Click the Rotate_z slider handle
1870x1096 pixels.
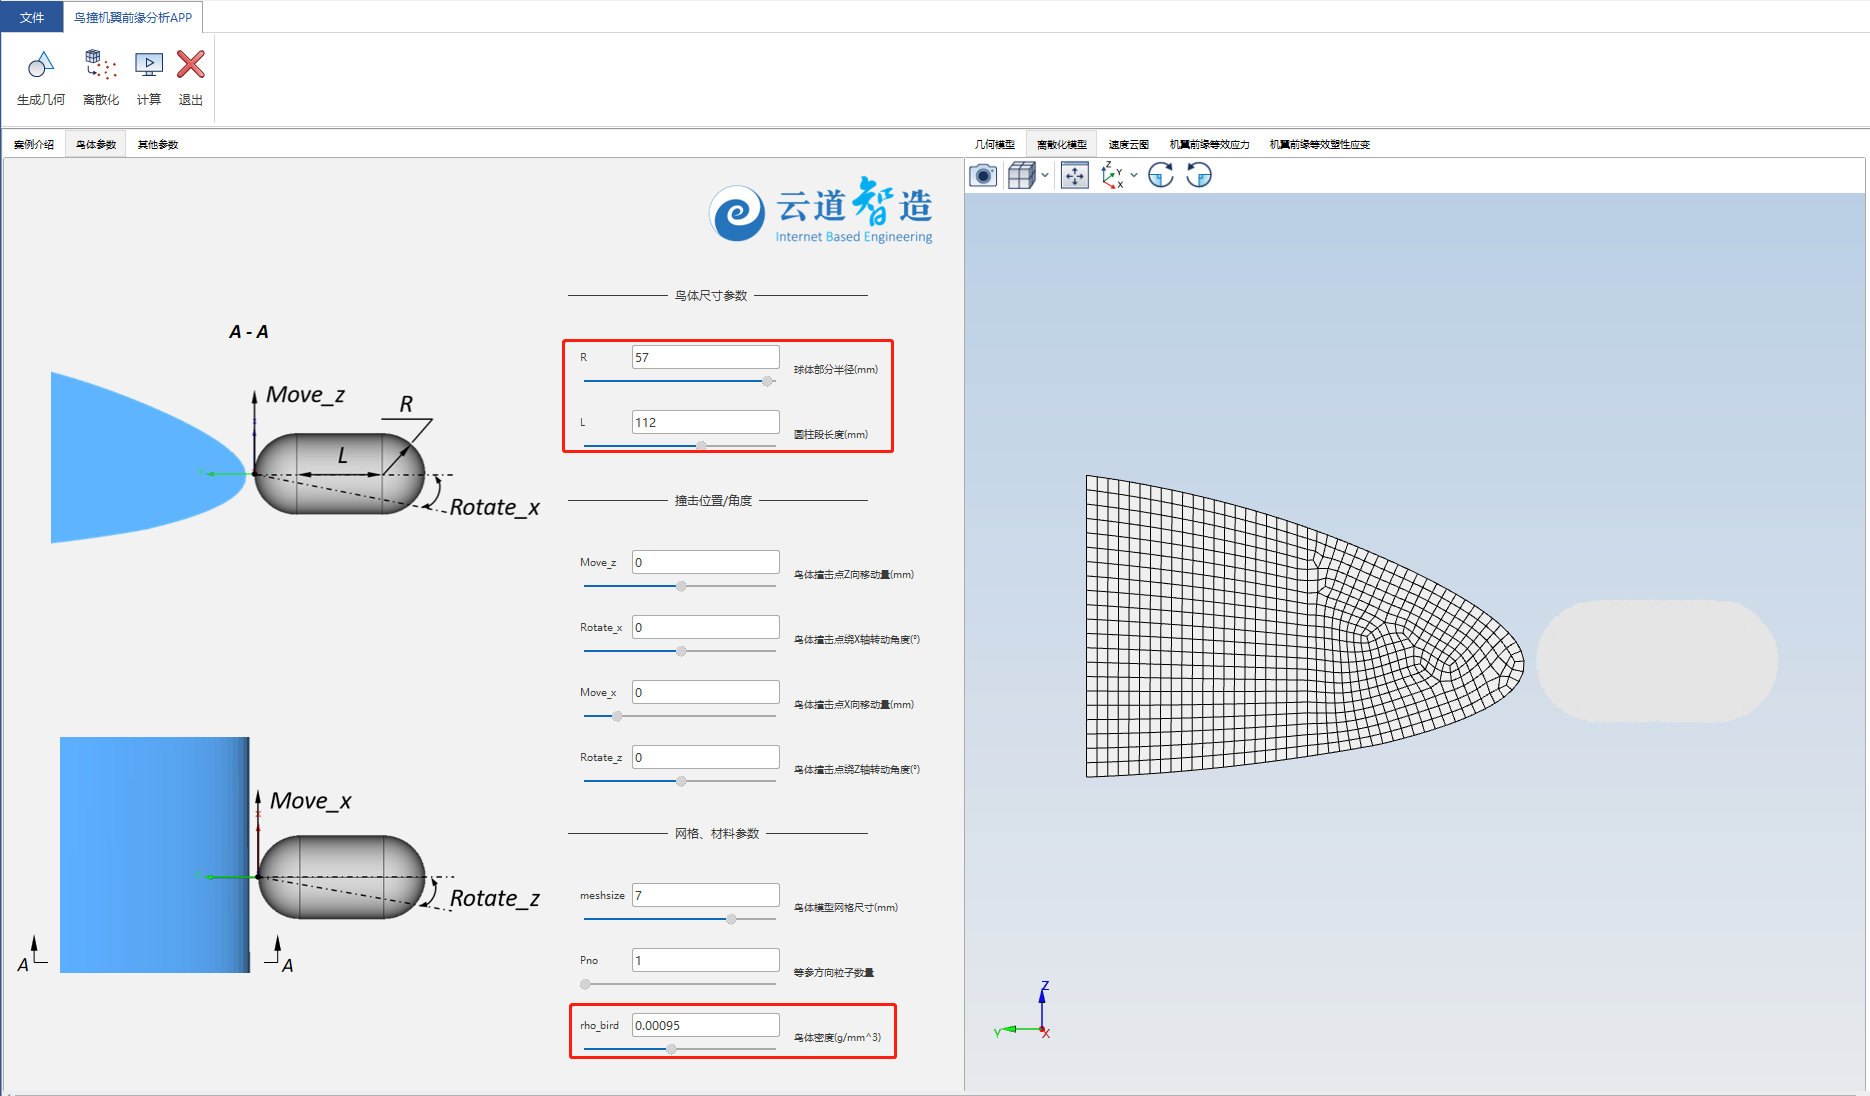point(681,781)
